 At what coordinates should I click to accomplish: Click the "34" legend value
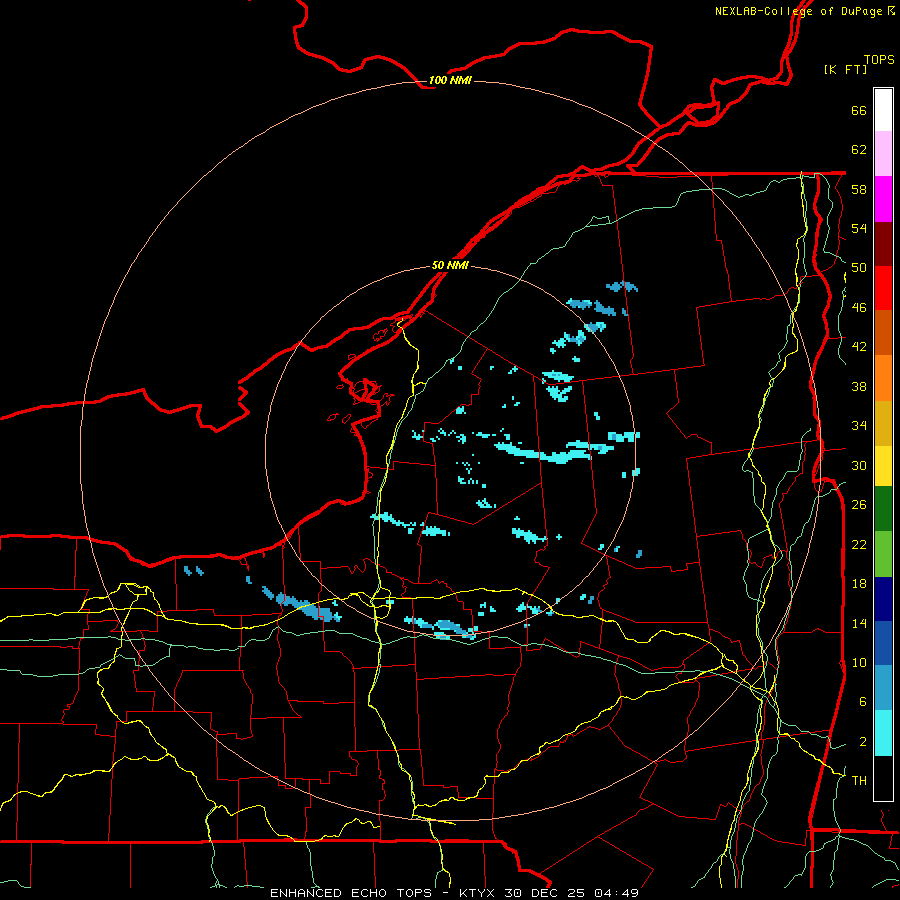click(859, 426)
